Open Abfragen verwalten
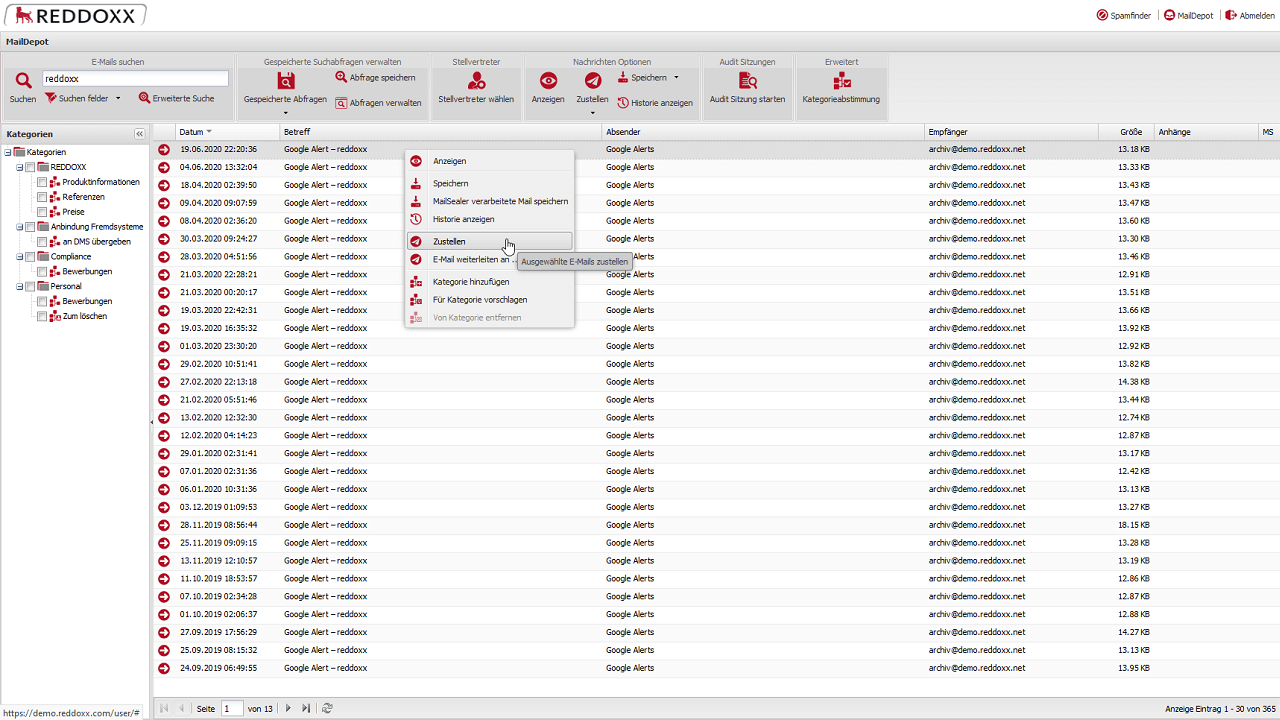The width and height of the screenshot is (1280, 720). (378, 102)
